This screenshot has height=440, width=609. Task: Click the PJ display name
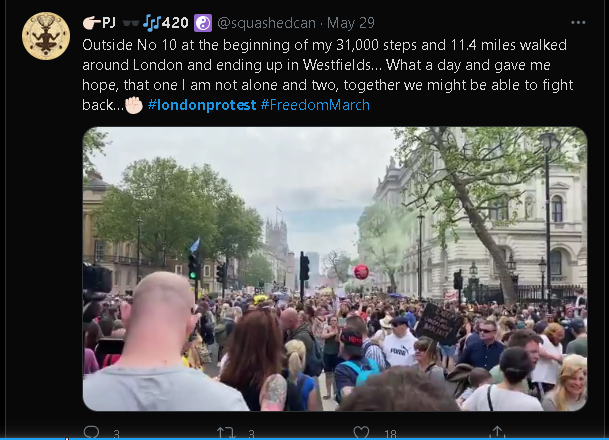point(109,23)
